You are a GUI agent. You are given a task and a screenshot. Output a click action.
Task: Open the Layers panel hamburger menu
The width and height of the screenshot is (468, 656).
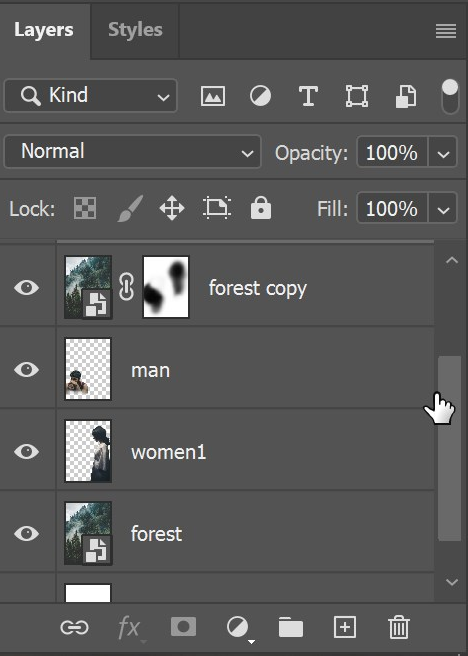pos(446,31)
